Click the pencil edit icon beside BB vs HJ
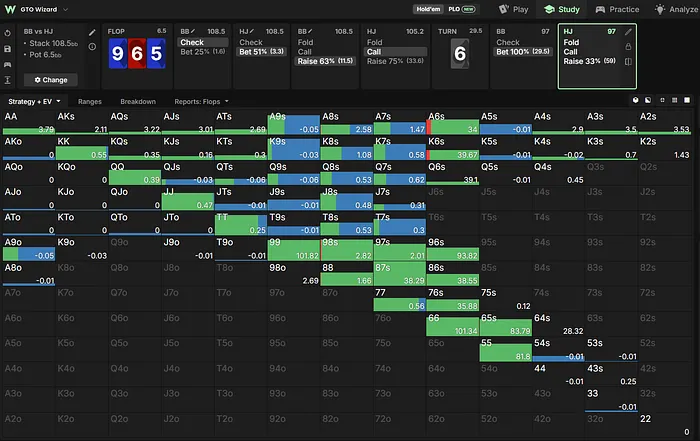This screenshot has height=441, width=700. 92,33
